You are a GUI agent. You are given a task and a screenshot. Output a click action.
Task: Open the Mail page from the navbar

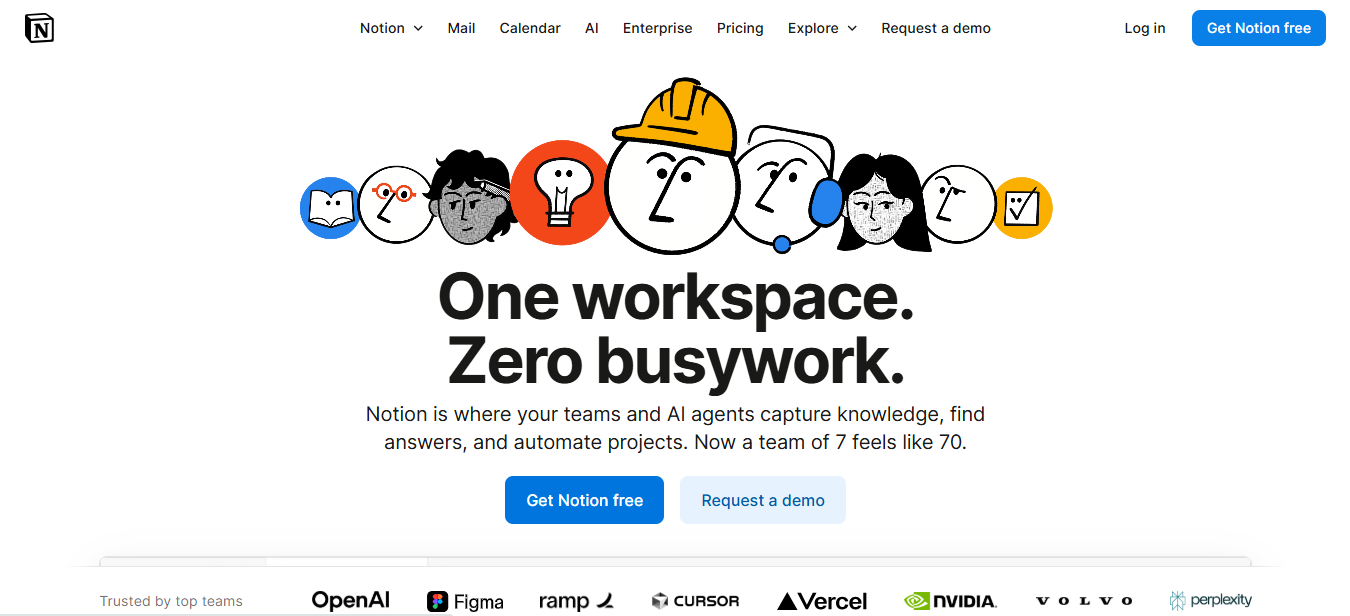[461, 28]
